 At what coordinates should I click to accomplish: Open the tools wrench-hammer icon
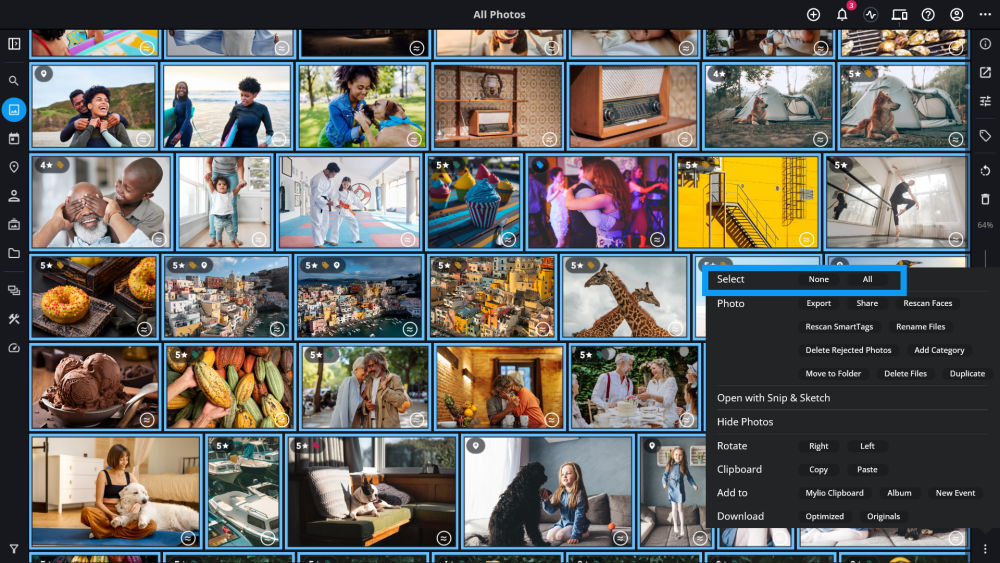point(14,319)
